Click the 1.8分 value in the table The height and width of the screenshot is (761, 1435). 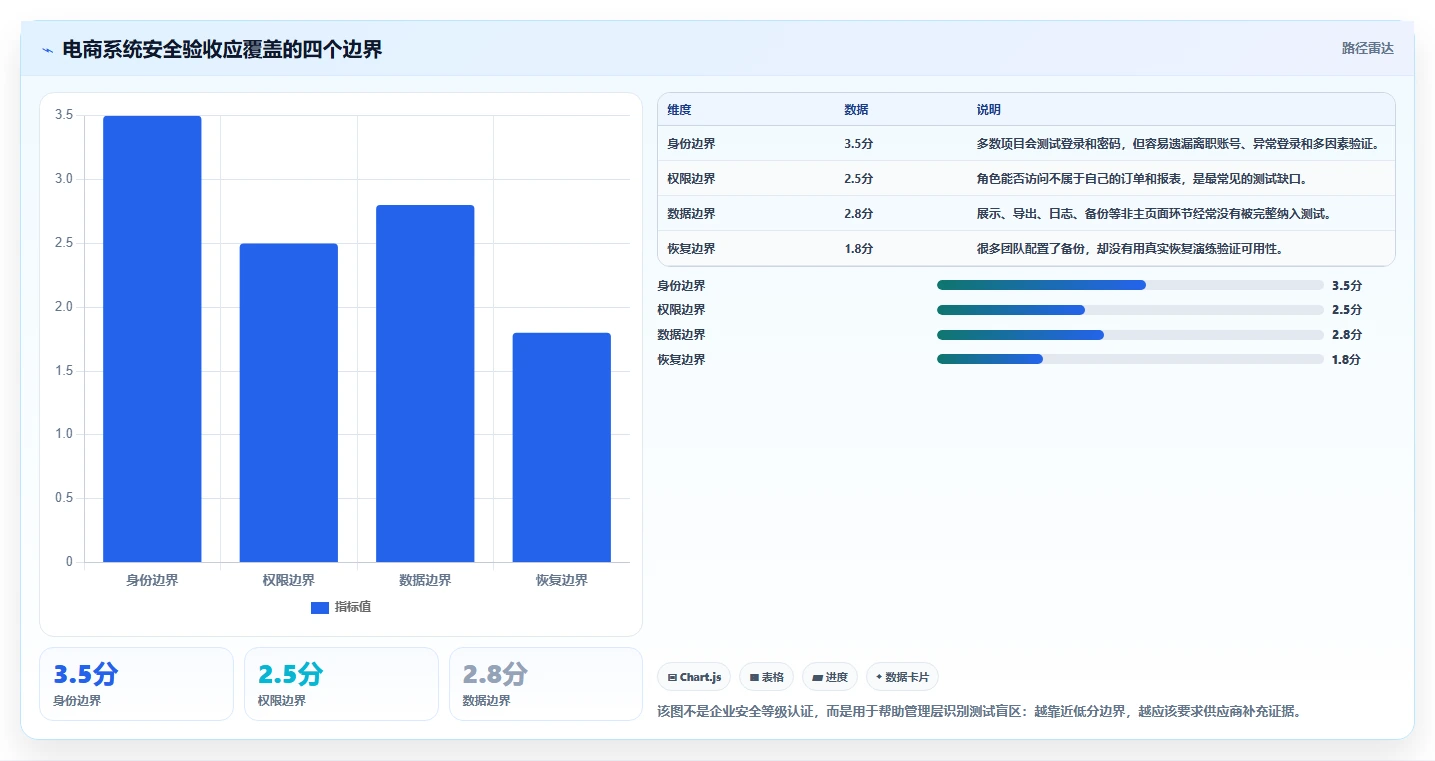(859, 249)
